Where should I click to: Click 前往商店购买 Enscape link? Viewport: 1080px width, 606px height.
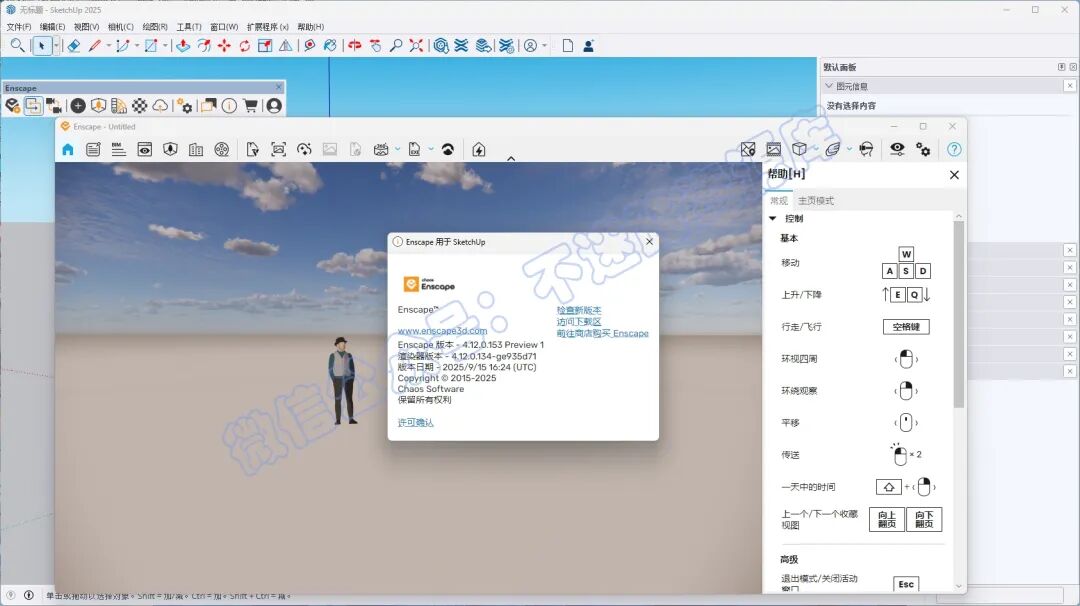click(603, 333)
